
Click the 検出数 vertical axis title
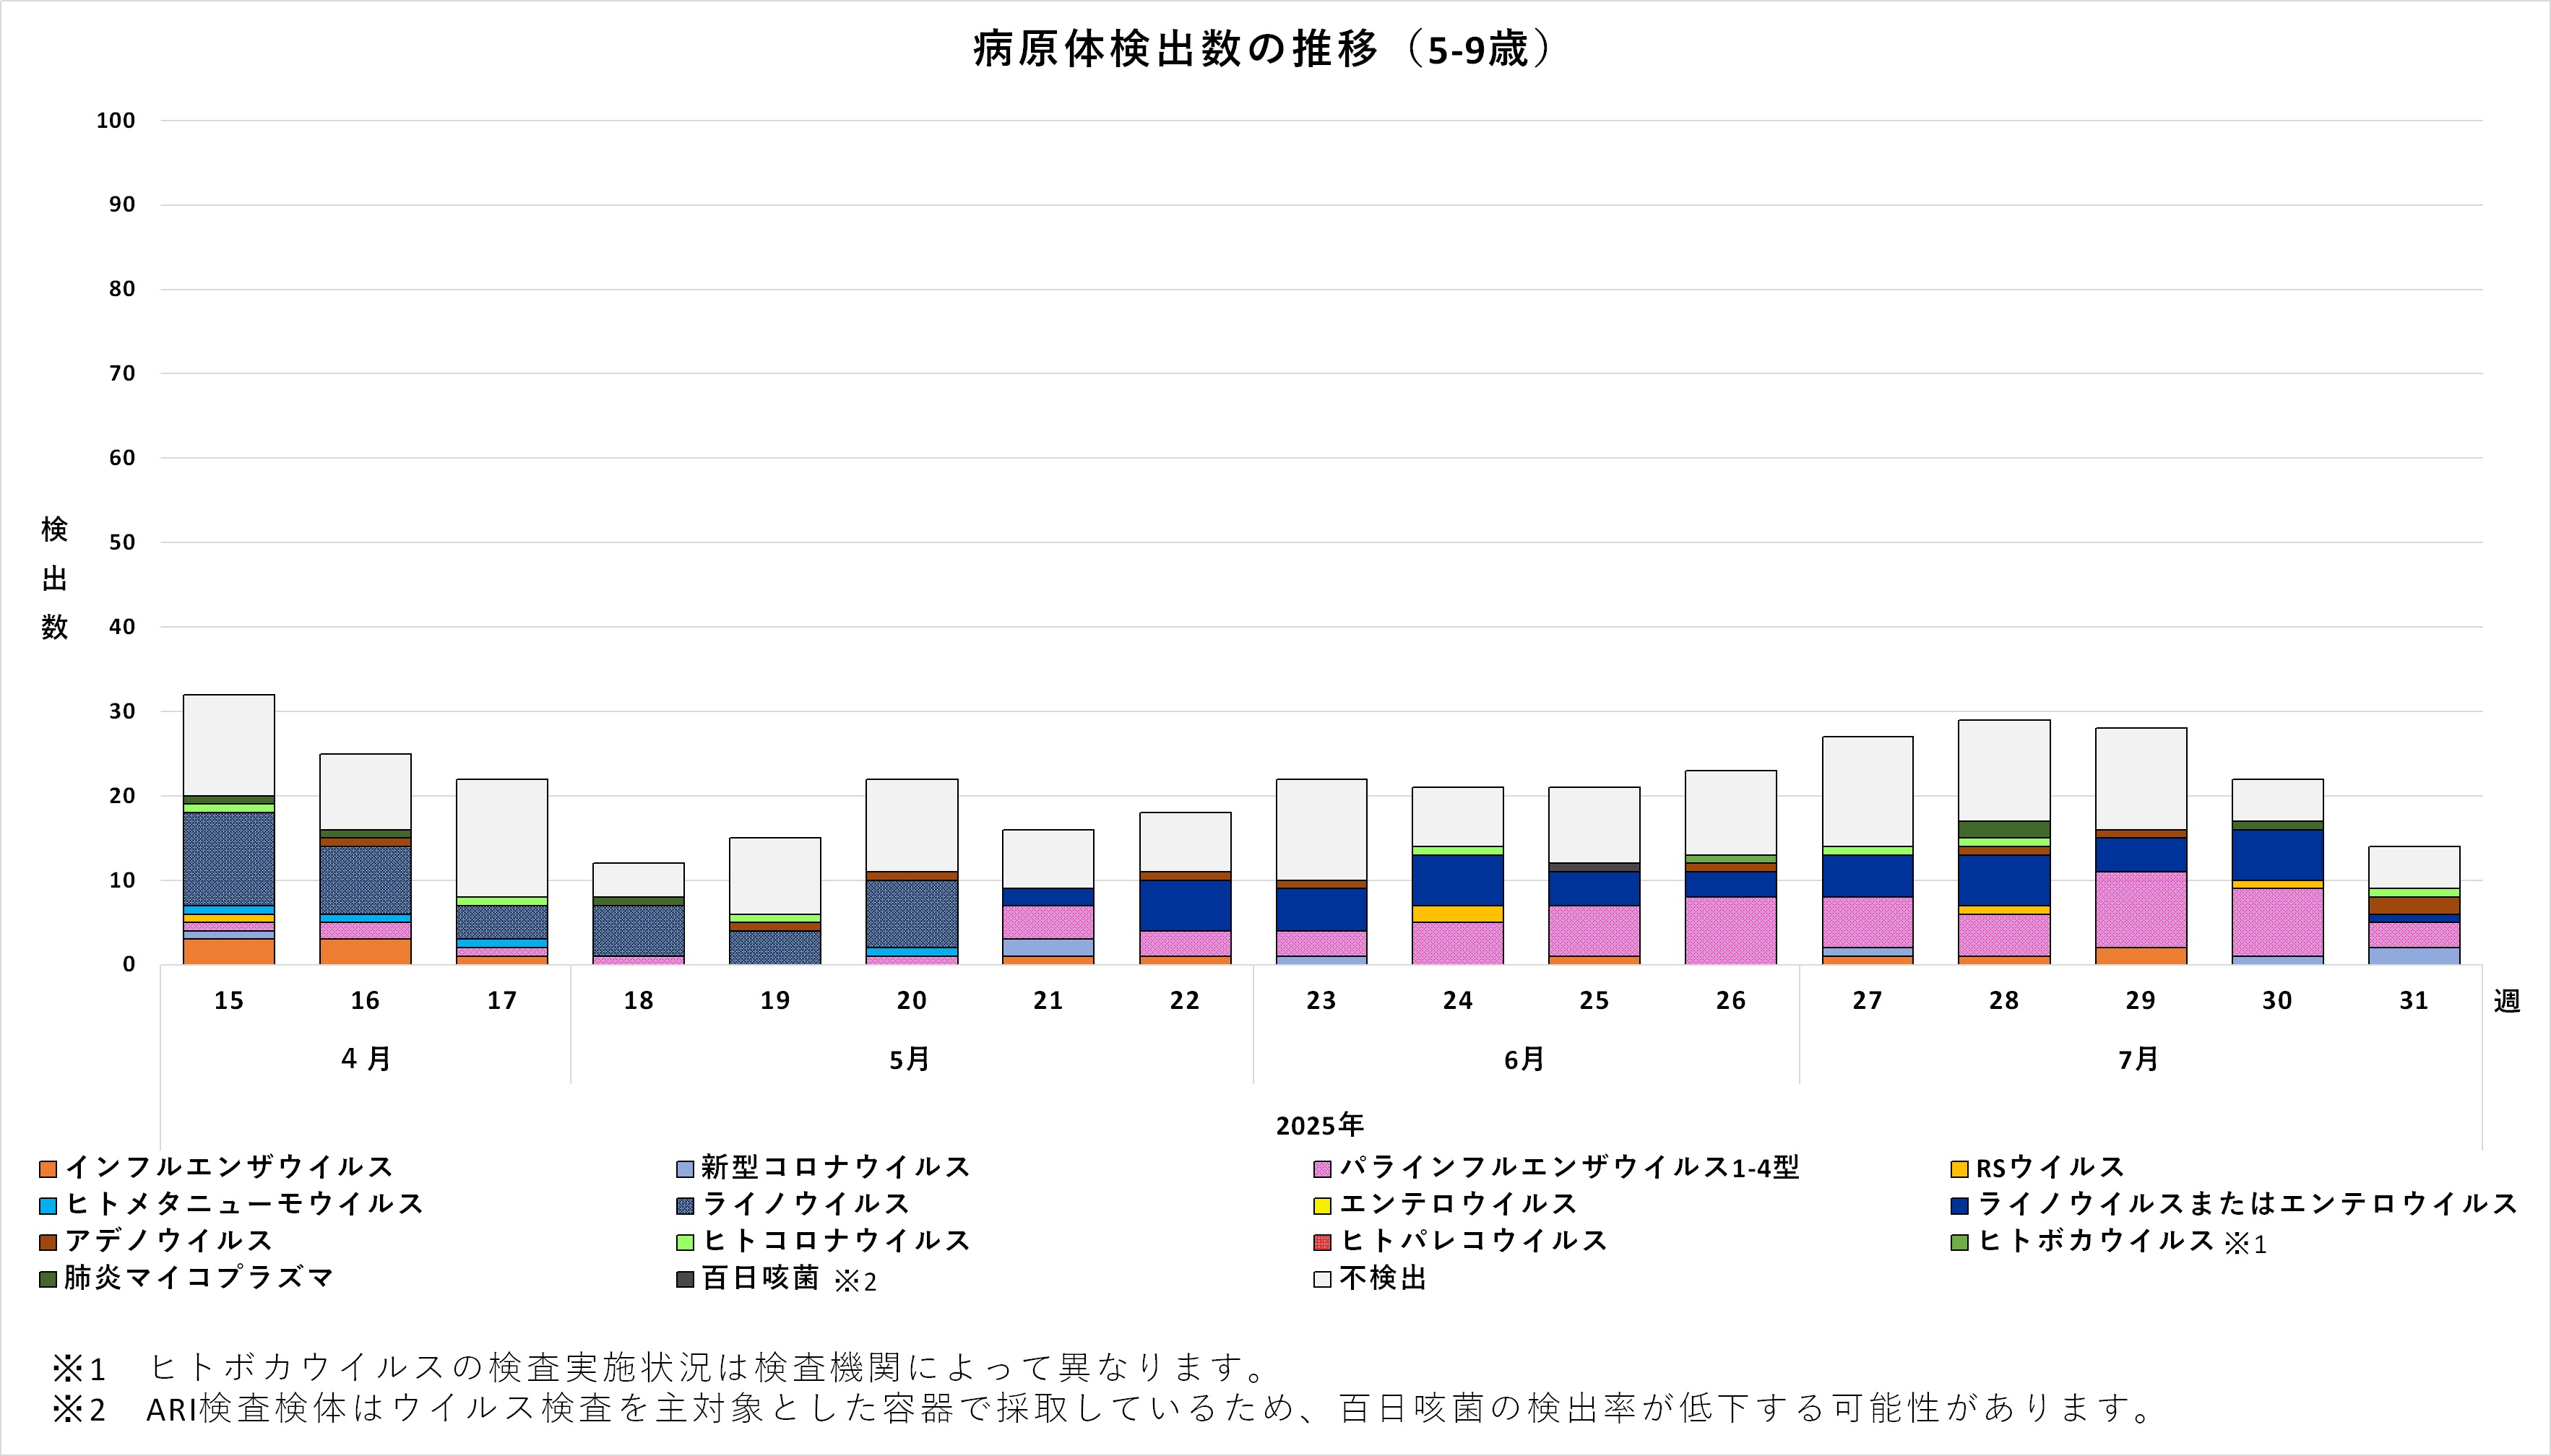coord(54,578)
